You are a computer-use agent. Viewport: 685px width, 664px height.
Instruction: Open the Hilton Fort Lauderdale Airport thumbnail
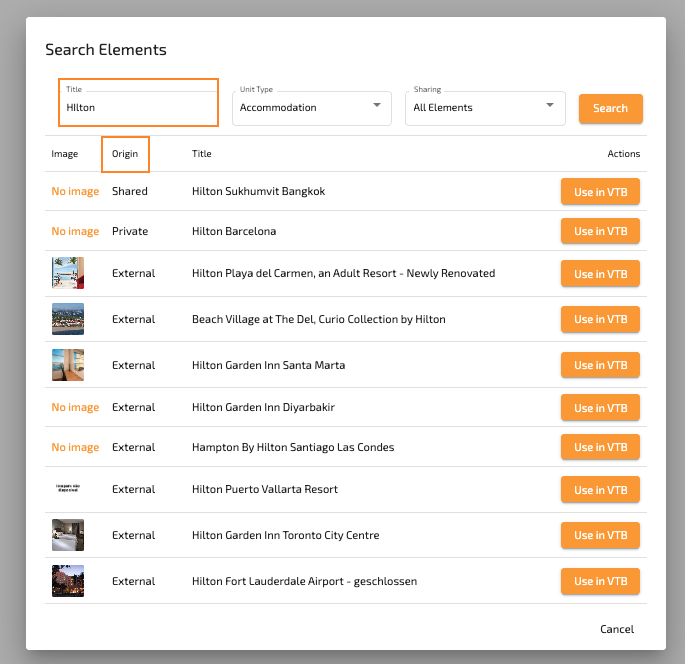click(68, 581)
